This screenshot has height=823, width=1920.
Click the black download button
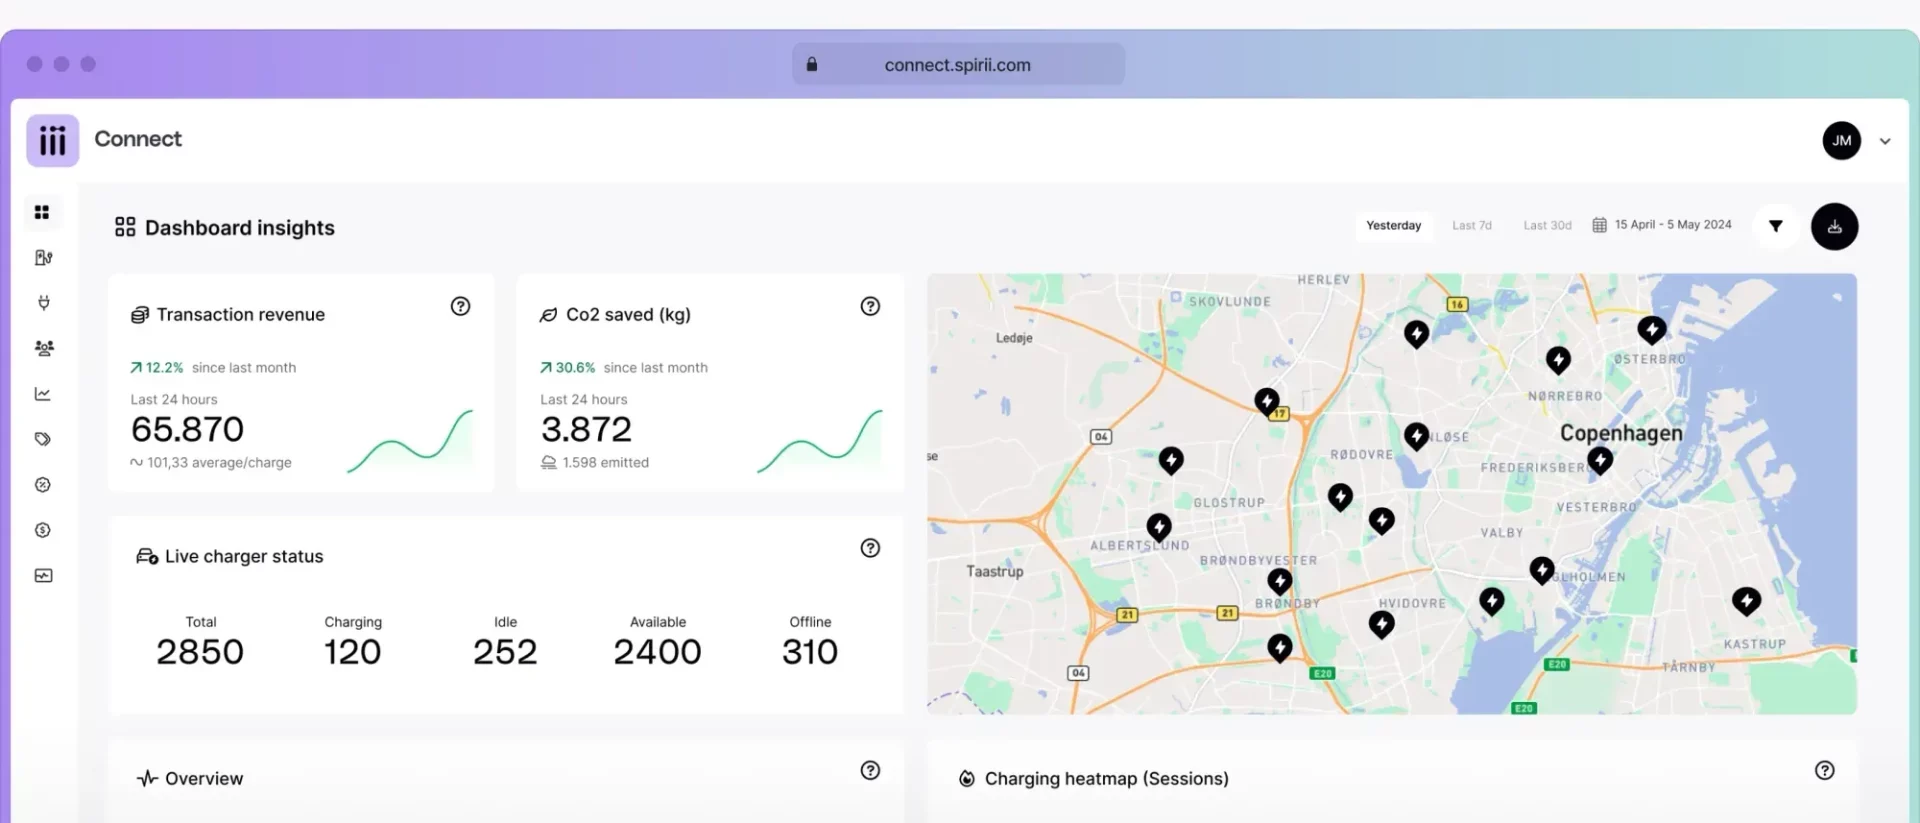(1834, 226)
